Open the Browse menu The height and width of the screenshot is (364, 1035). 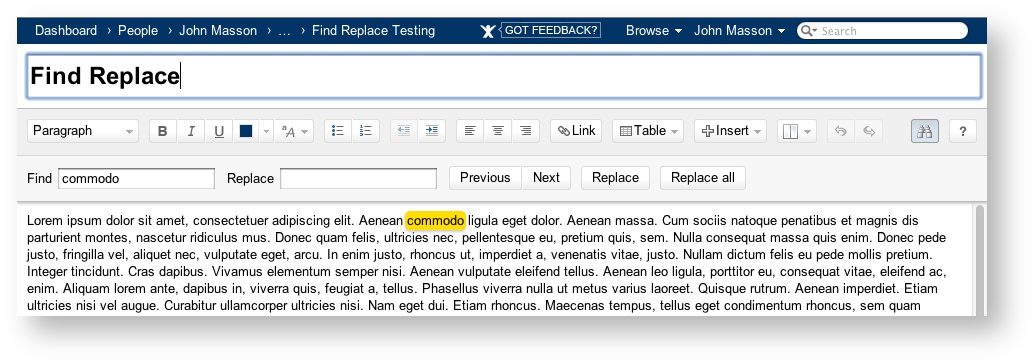pos(653,30)
